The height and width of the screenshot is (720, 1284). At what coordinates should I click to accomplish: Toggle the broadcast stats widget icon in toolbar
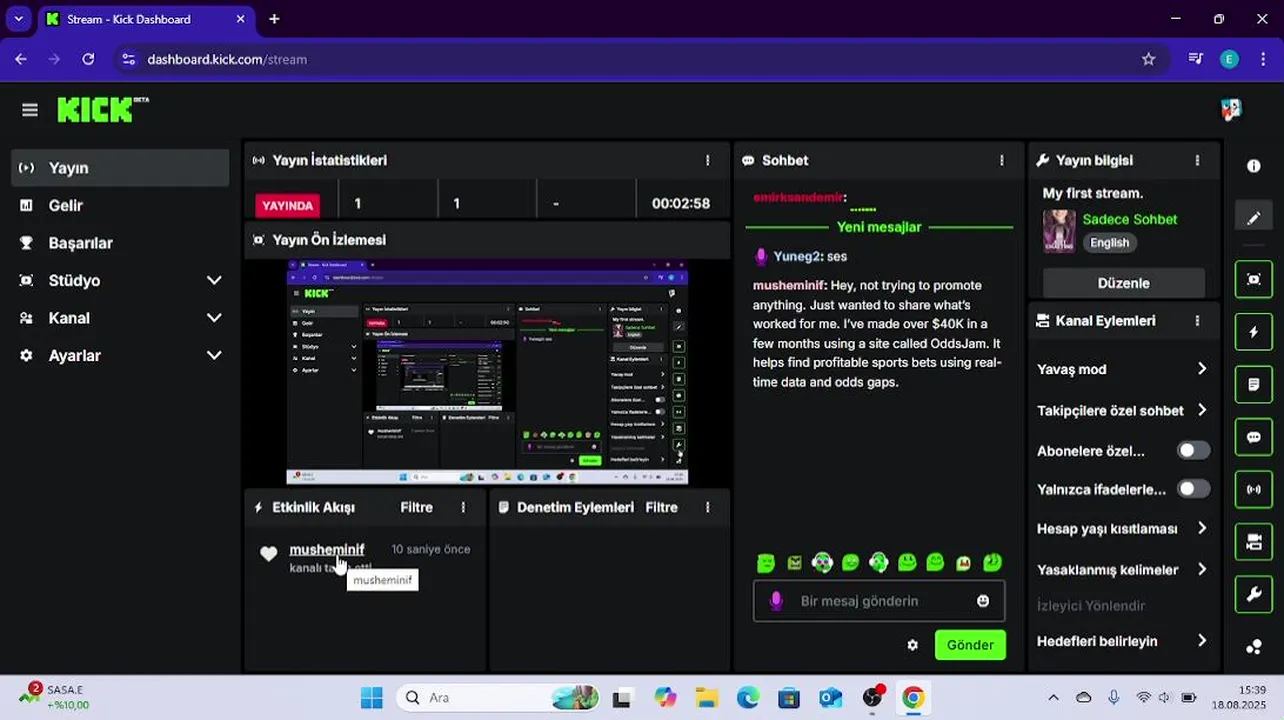click(x=1254, y=489)
